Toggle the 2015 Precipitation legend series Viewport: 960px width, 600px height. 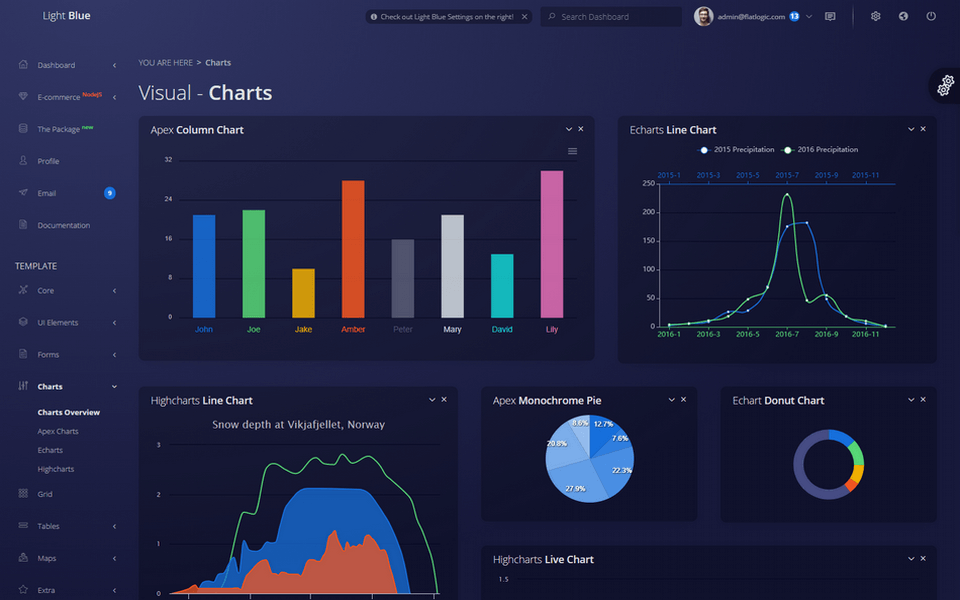737,150
